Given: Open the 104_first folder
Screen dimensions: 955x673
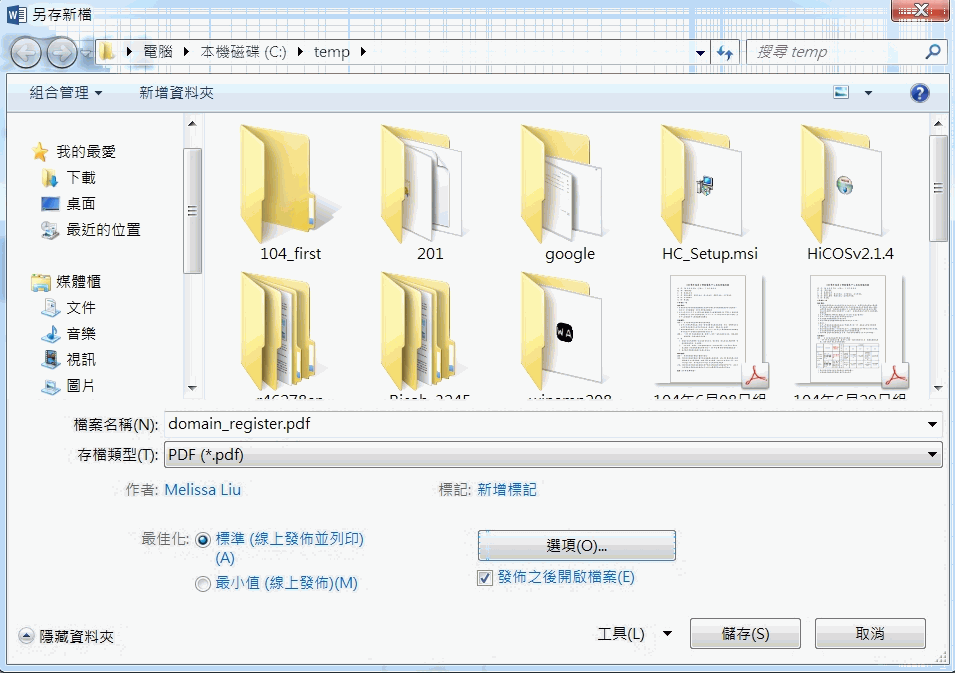Looking at the screenshot, I should 289,190.
